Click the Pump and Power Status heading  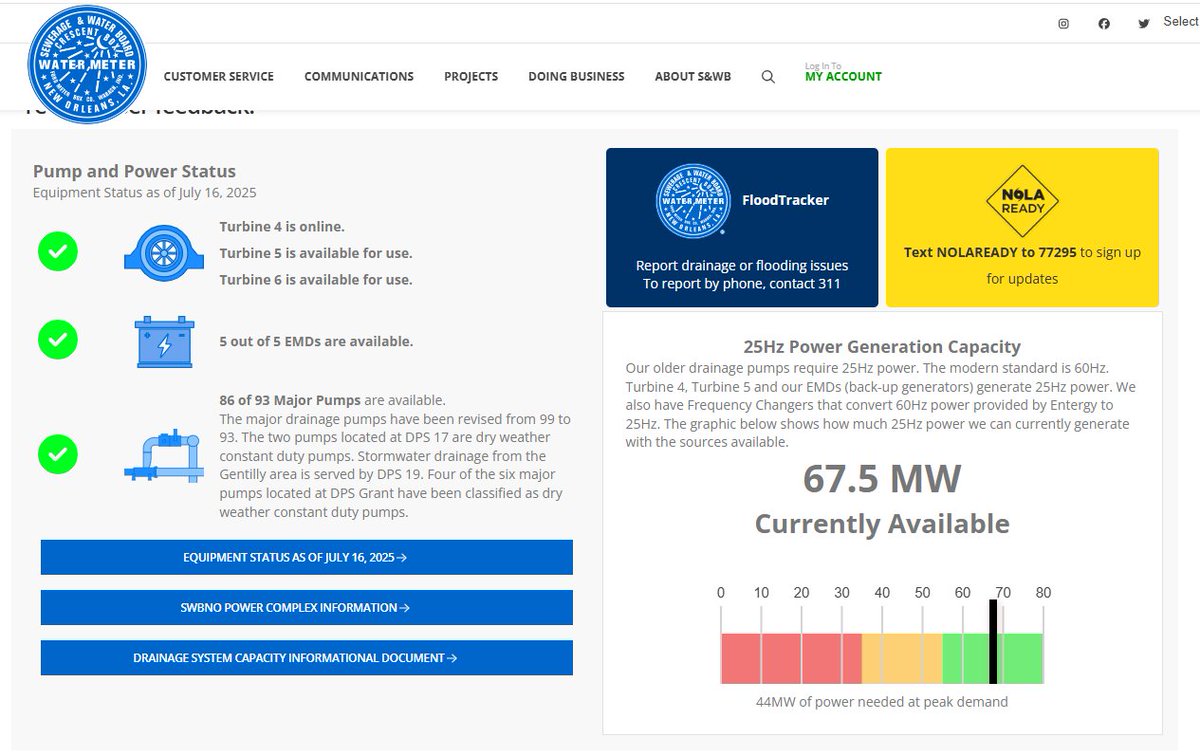134,171
